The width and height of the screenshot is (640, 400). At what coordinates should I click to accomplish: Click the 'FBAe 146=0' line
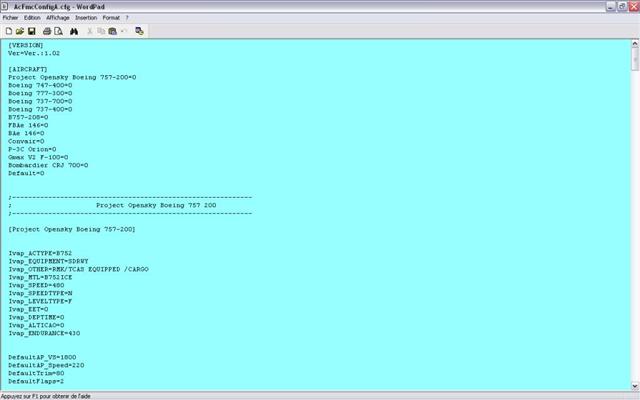(28, 125)
